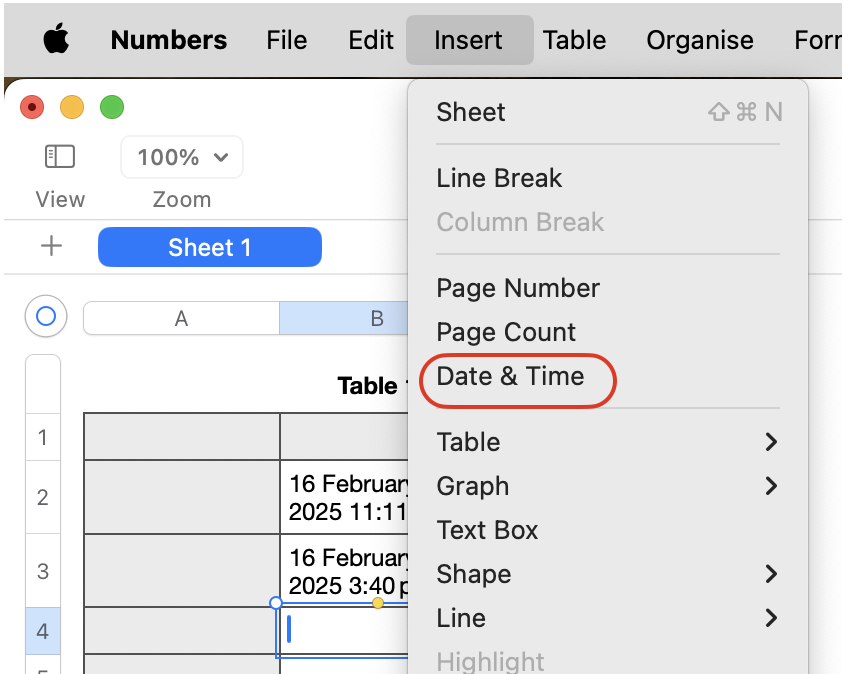Viewport: 850px width, 674px height.
Task: Add a new sheet with plus icon
Action: [x=51, y=247]
